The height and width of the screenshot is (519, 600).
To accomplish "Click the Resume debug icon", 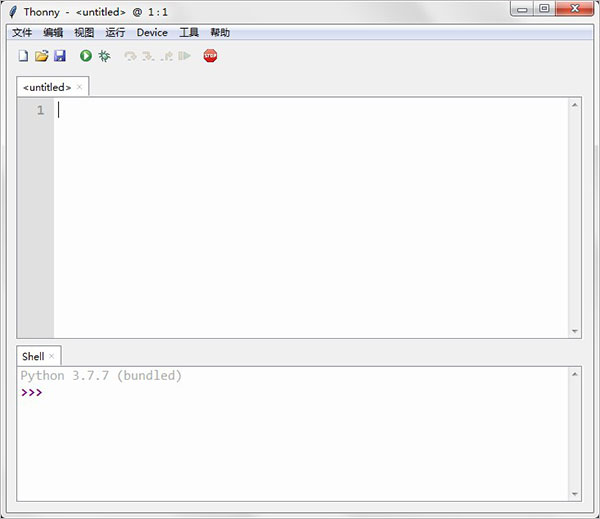I will click(x=184, y=56).
